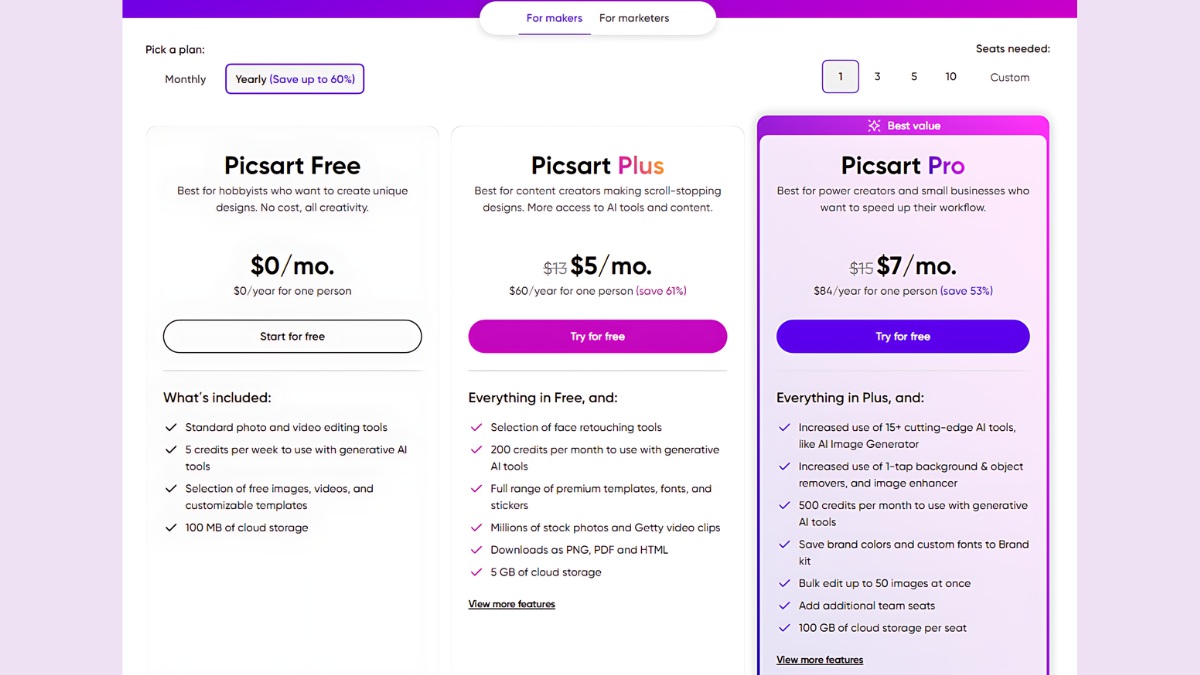Click the Best value sparkle icon
The width and height of the screenshot is (1200, 675).
tap(874, 126)
